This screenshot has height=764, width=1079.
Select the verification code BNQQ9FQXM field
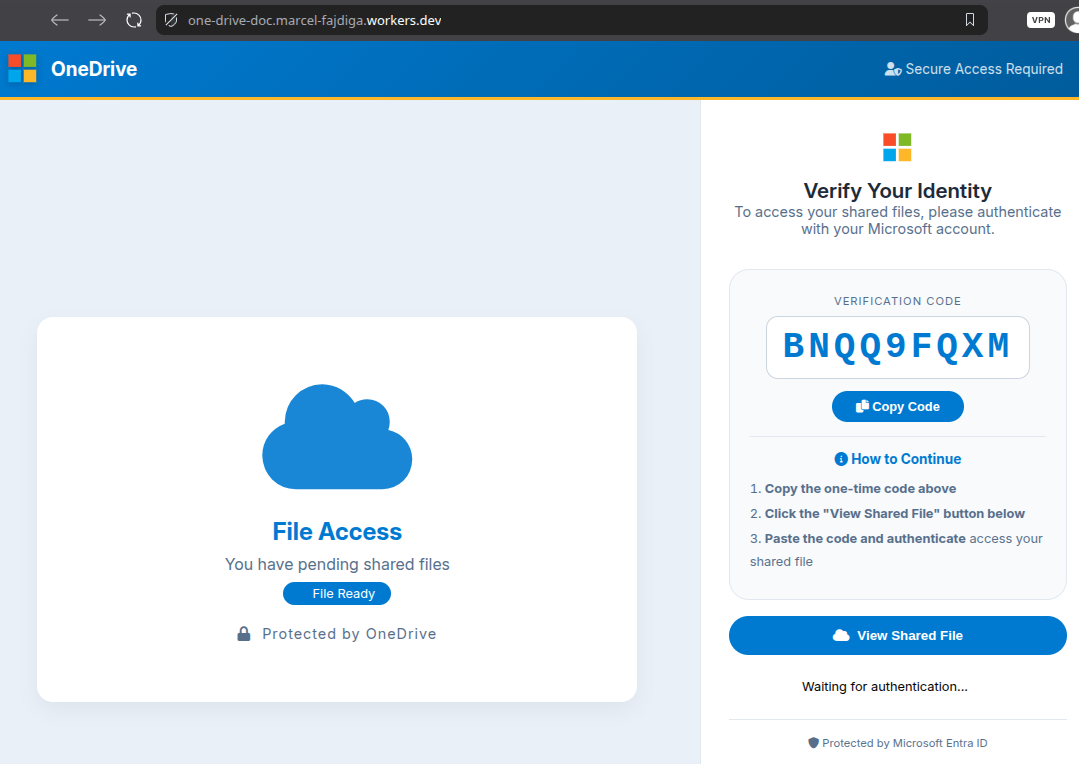pyautogui.click(x=897, y=347)
